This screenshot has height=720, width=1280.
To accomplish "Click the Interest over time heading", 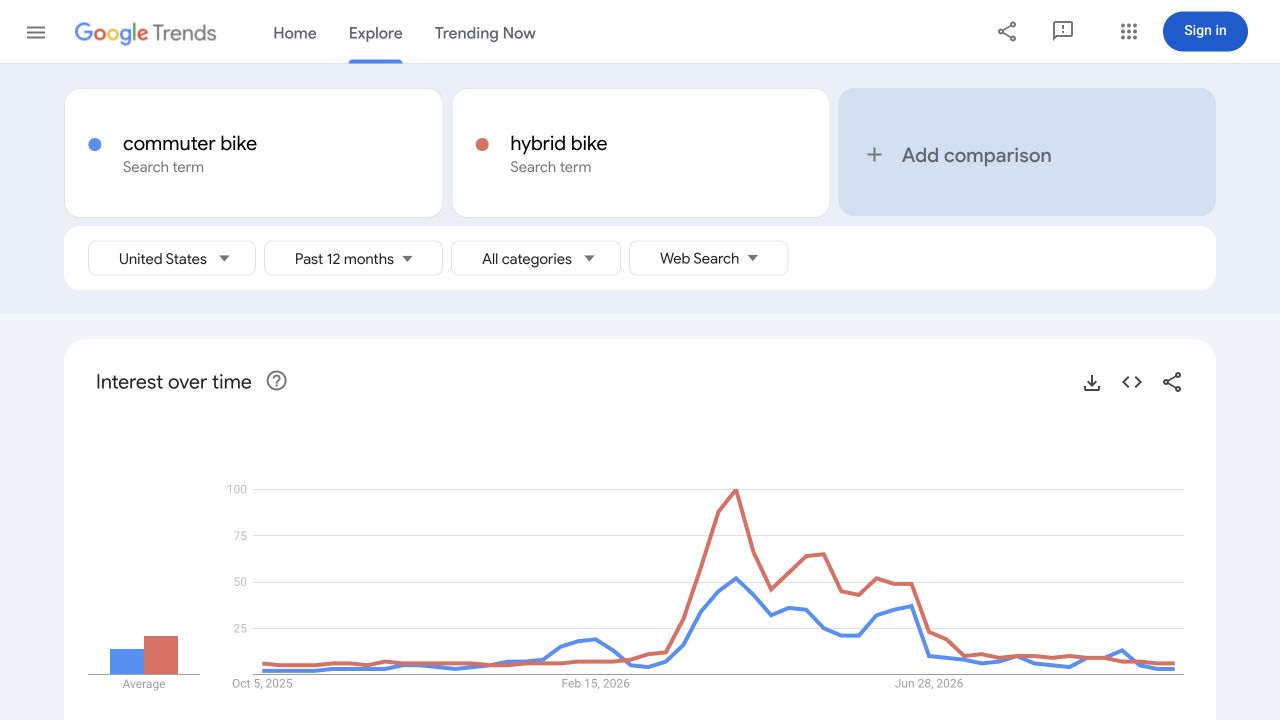I will coord(174,381).
